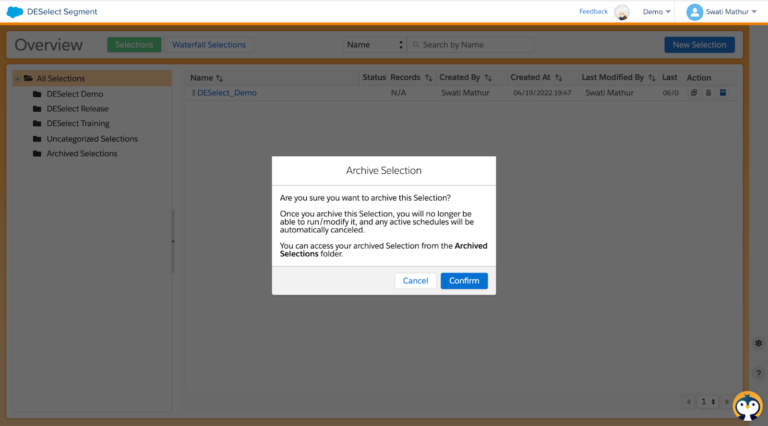768x426 pixels.
Task: Click the folder panel collapse handle
Action: [172, 241]
